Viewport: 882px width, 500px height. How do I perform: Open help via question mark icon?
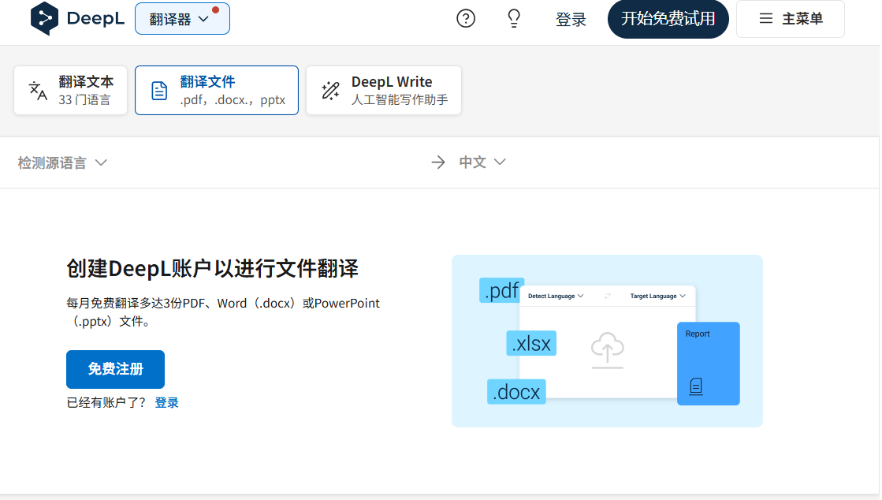pos(466,19)
